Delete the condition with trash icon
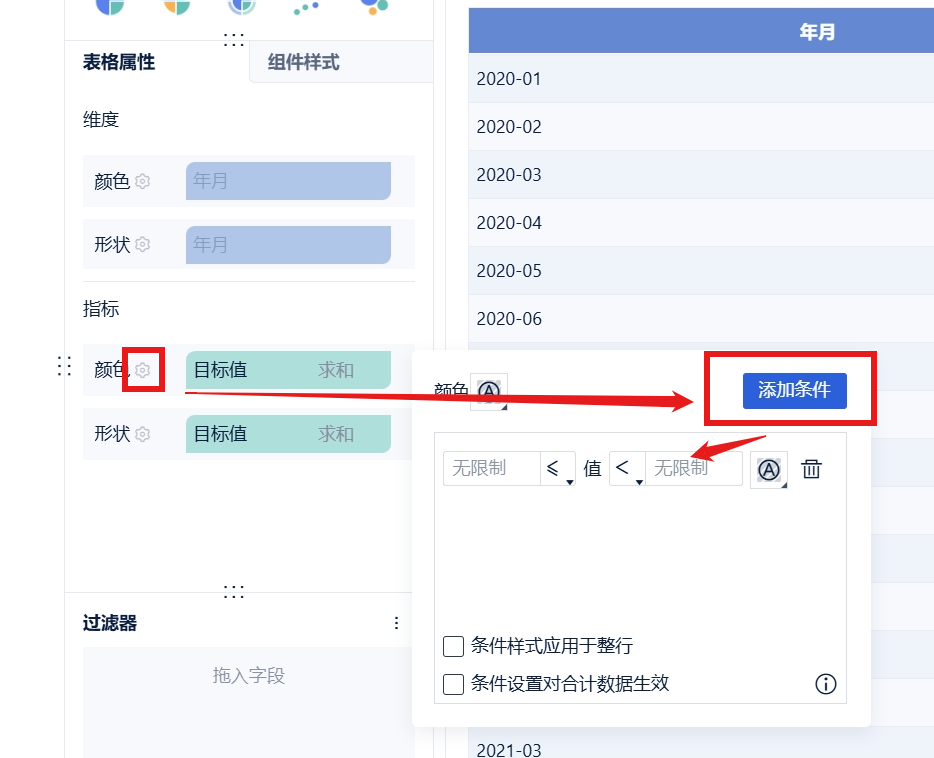The image size is (934, 758). (811, 469)
